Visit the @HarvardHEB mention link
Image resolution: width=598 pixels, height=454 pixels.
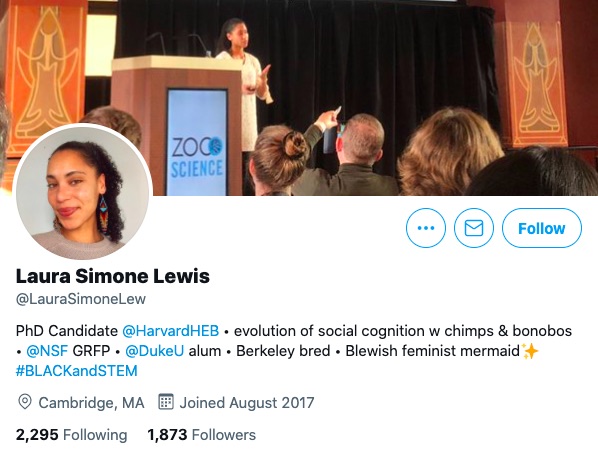click(170, 331)
